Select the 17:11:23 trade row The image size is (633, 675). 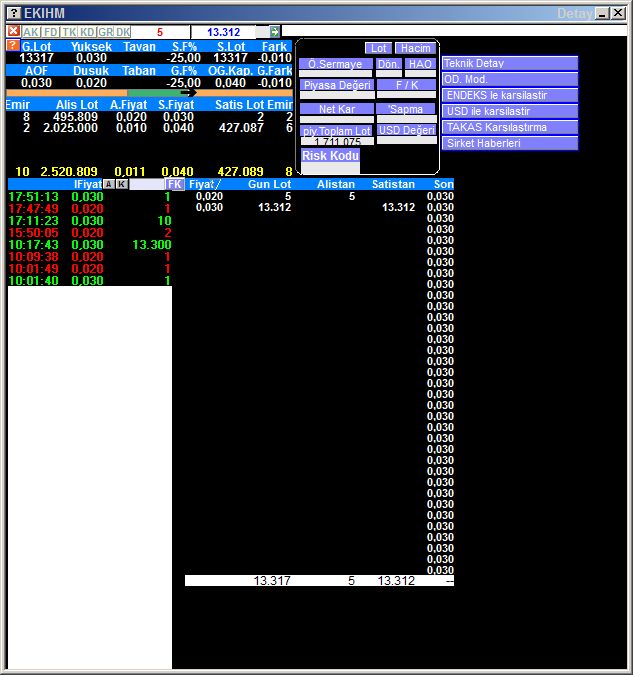click(x=90, y=221)
